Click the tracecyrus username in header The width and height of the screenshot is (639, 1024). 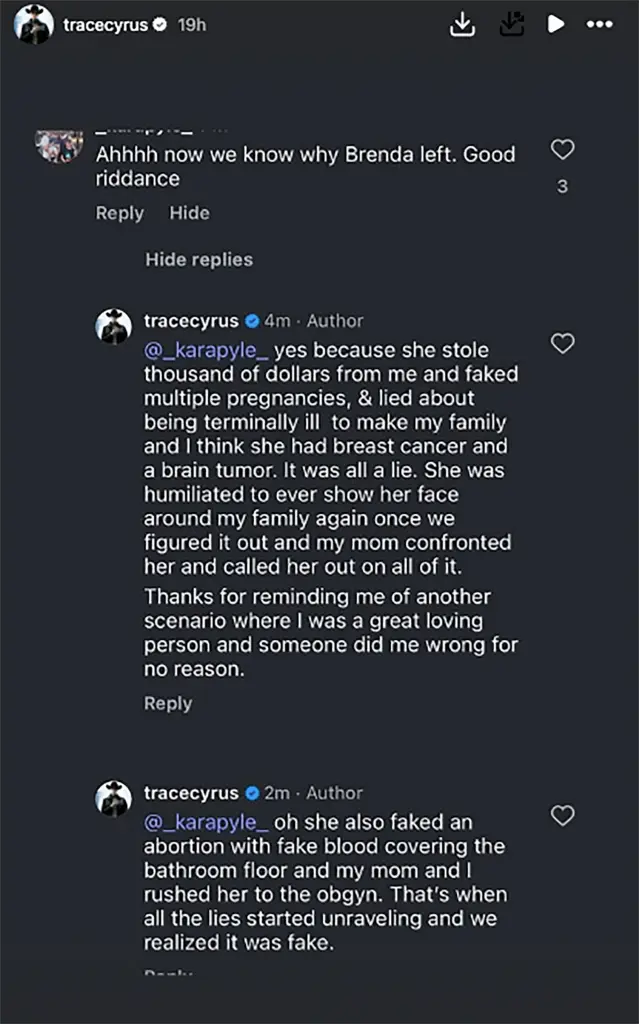click(106, 25)
